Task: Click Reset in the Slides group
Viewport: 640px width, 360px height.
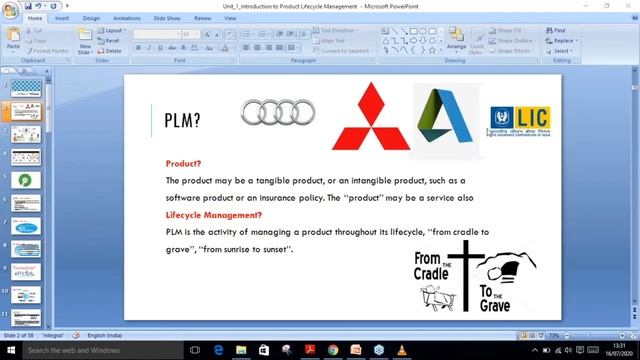Action: tap(109, 41)
